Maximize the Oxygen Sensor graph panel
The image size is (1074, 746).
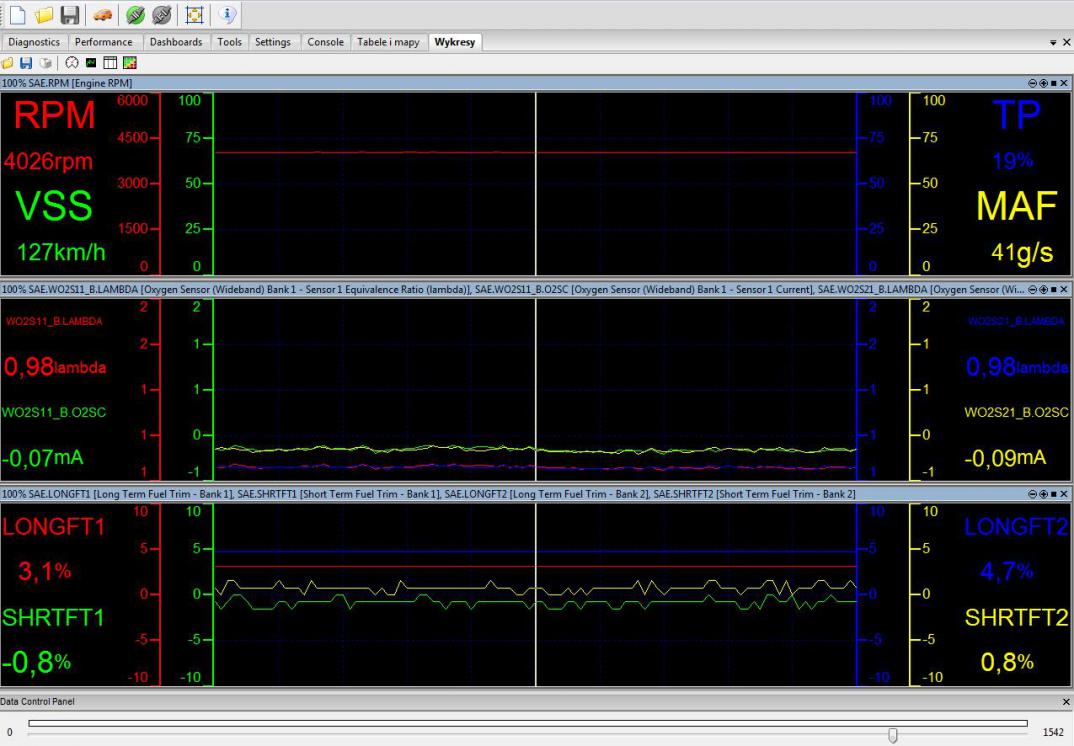(1054, 289)
